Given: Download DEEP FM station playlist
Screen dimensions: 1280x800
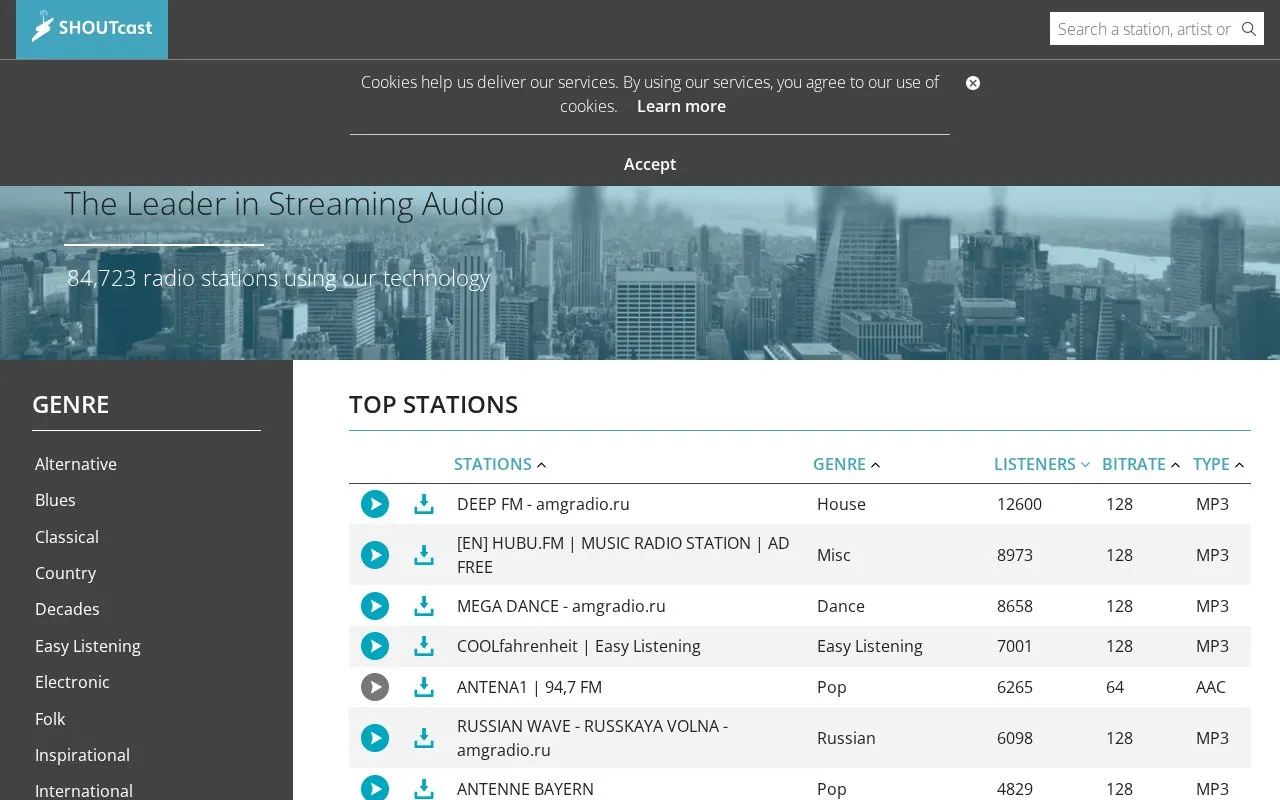Looking at the screenshot, I should (424, 504).
